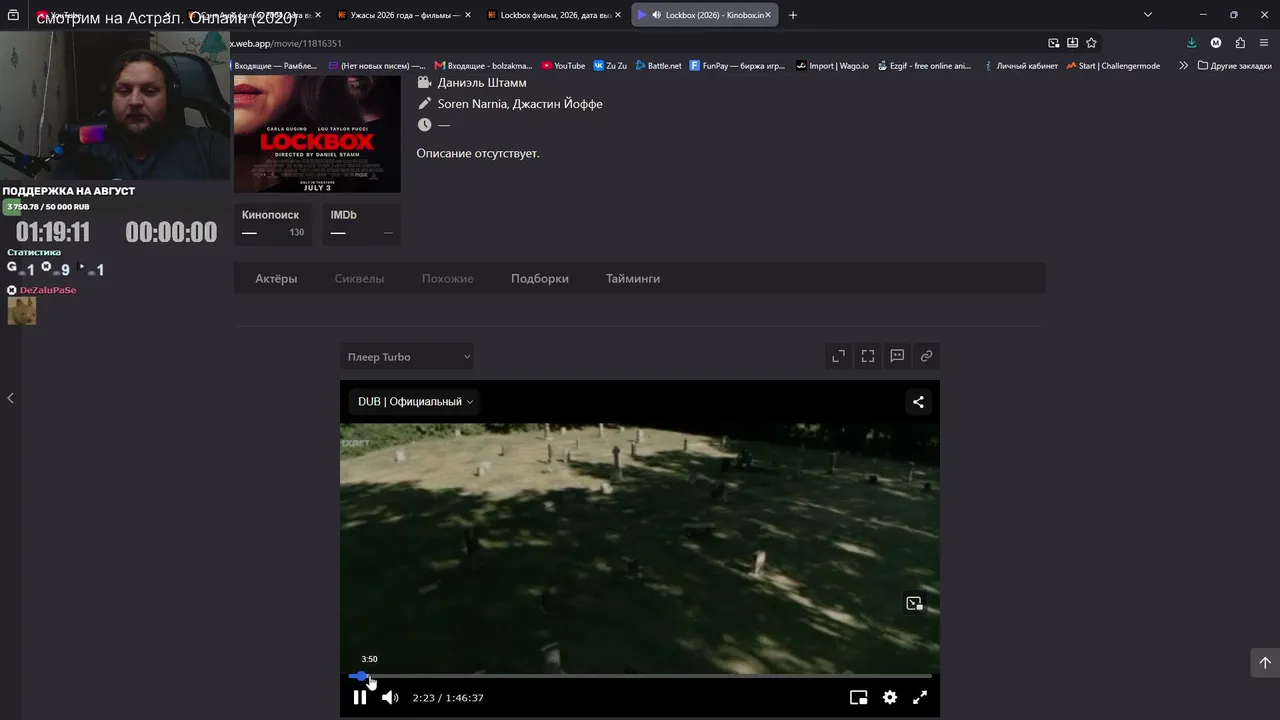Show more bookmarks with the double chevron

point(1183,66)
